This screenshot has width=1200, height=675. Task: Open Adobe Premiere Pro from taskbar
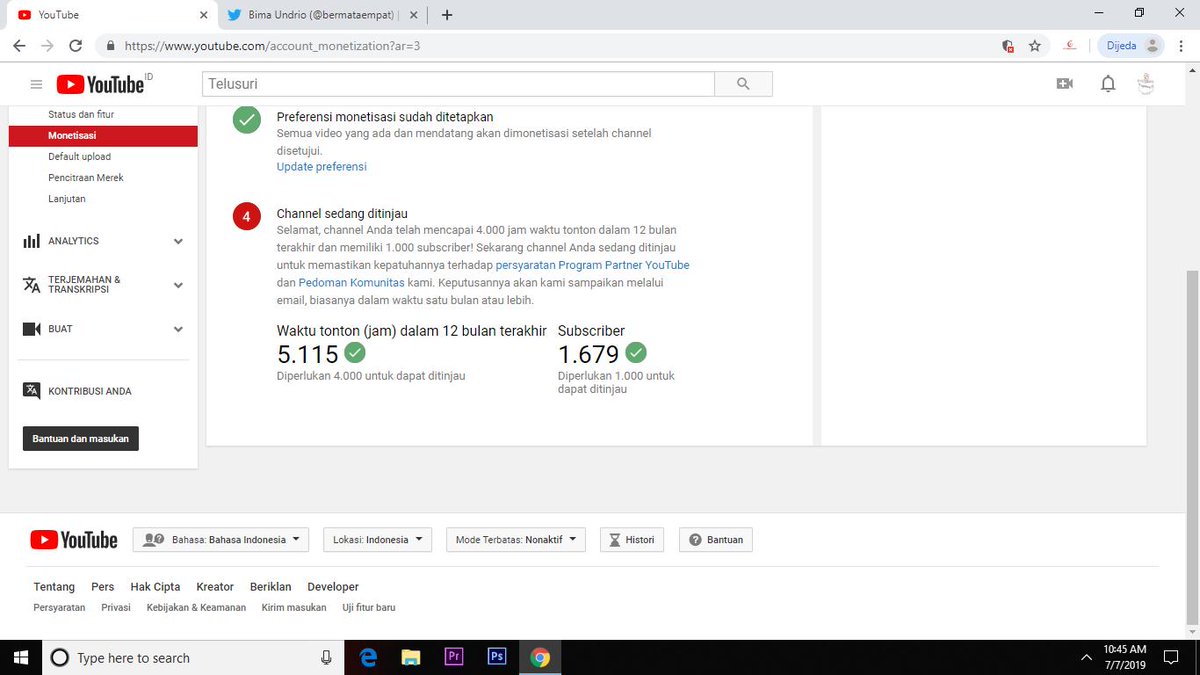pos(454,657)
